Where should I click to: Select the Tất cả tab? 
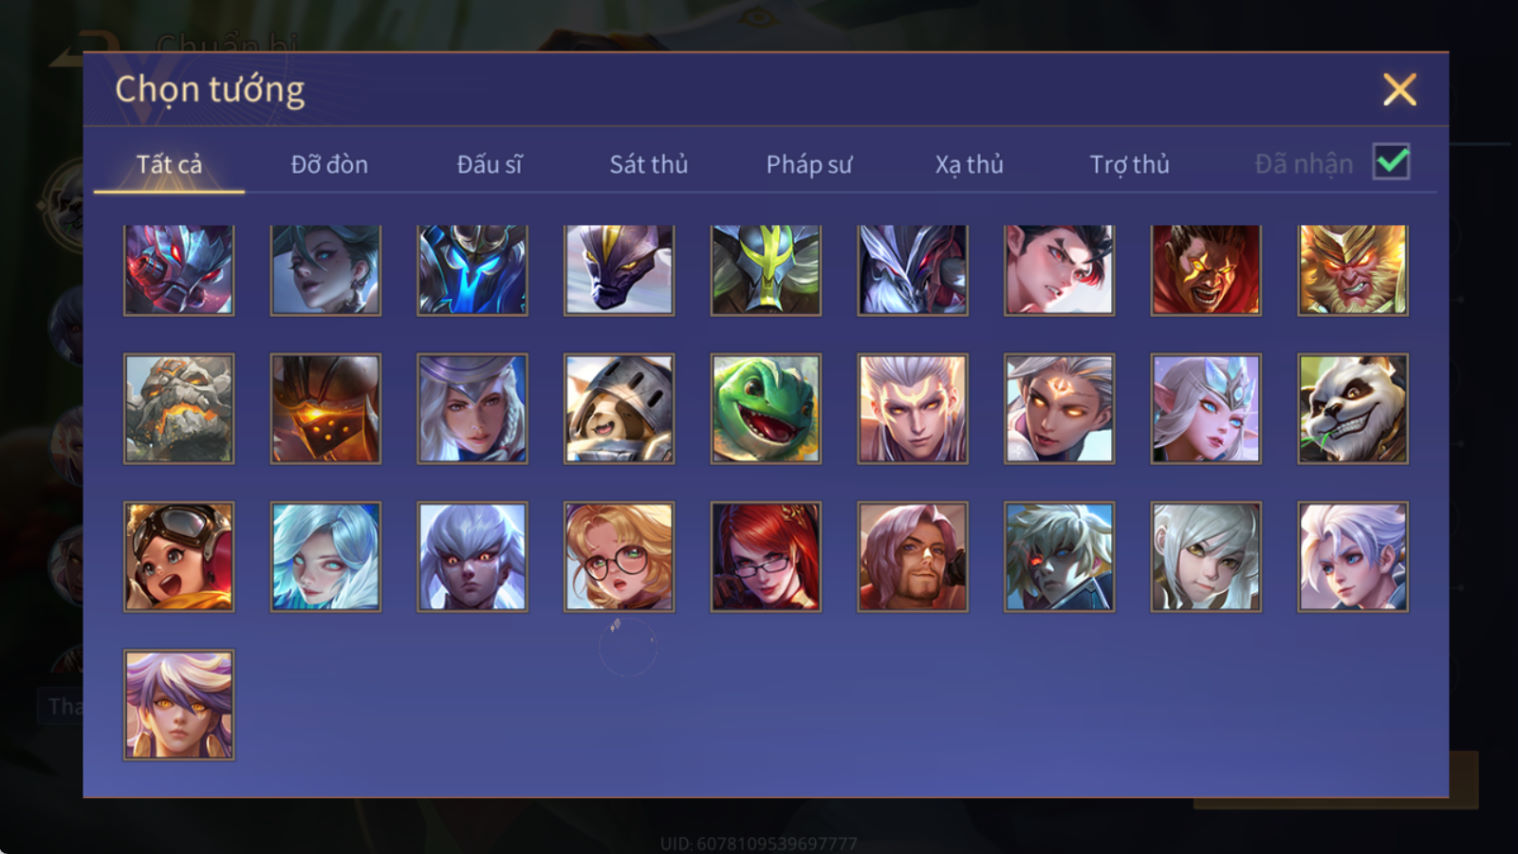[x=169, y=164]
